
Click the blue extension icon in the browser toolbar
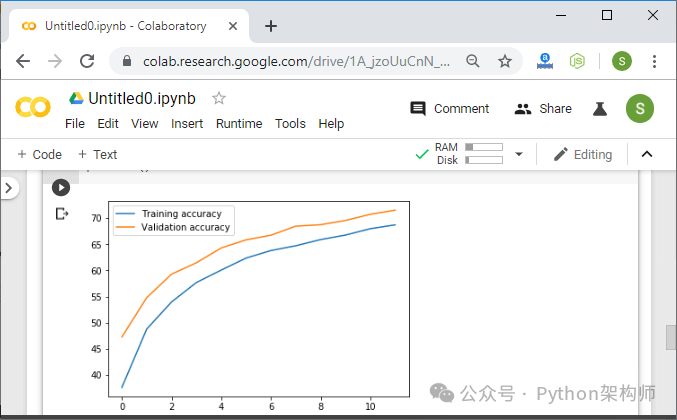[545, 61]
